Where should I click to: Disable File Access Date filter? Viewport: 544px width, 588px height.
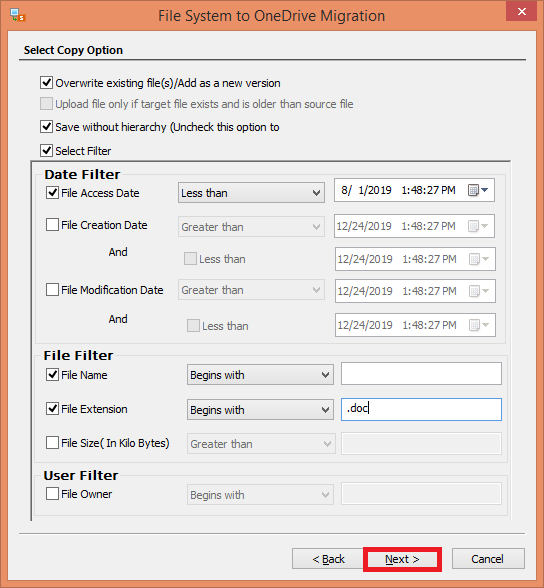[52, 193]
